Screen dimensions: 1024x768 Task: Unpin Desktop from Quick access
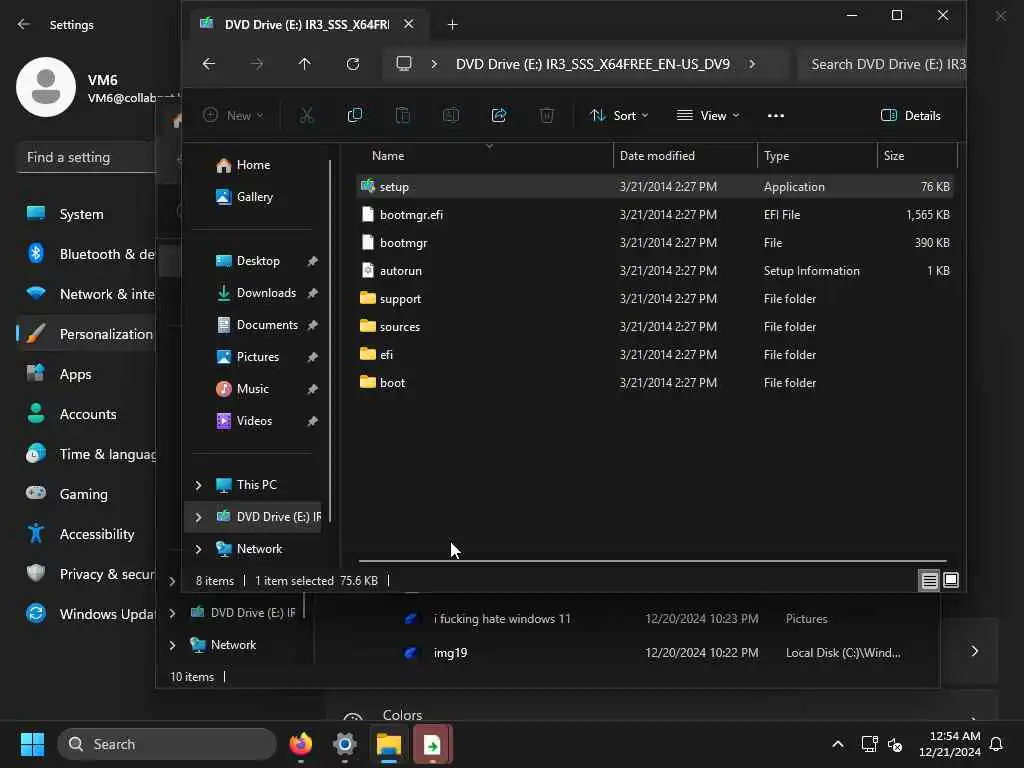(312, 261)
